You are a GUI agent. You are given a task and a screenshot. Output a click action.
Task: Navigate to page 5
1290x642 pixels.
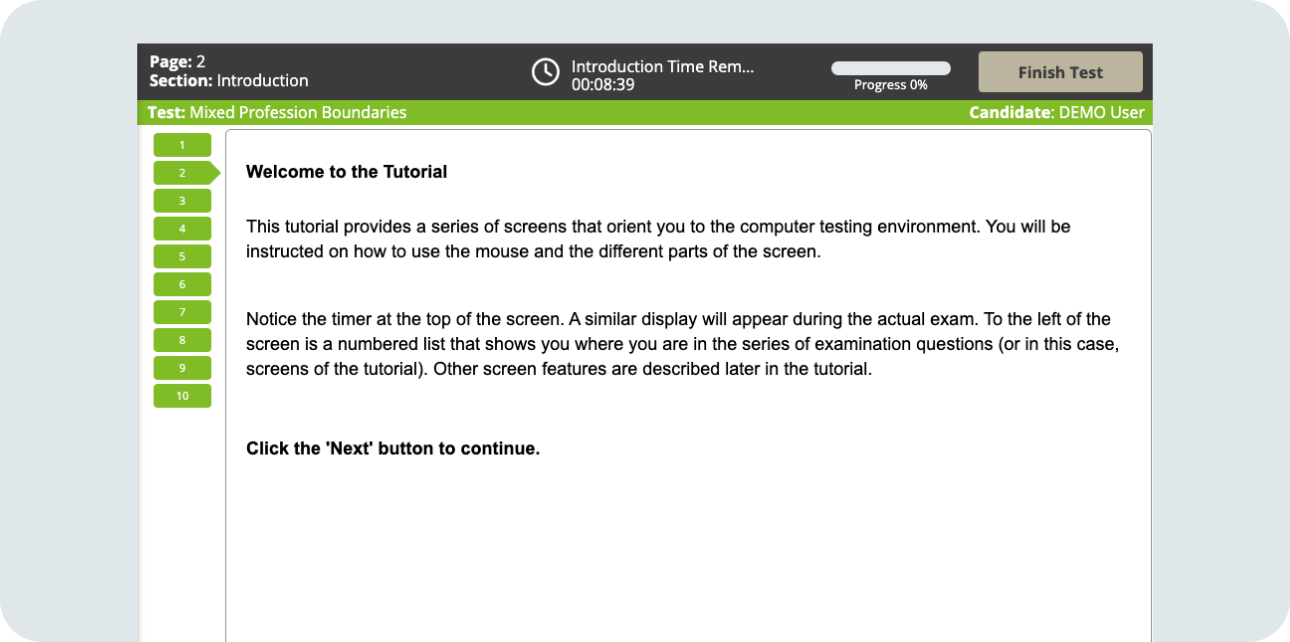[x=182, y=257]
